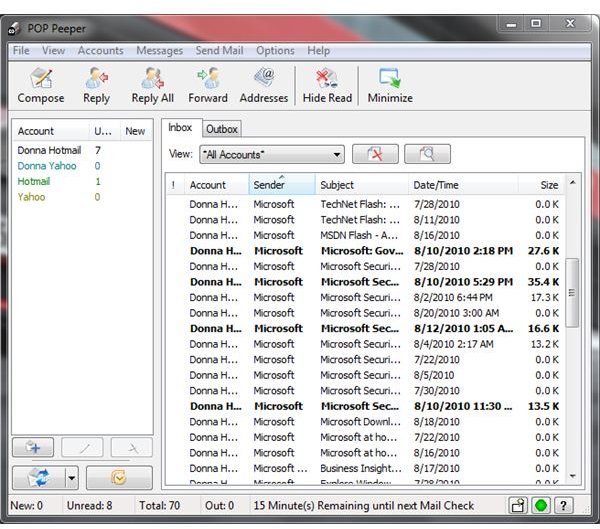Sort messages by Date/Time column header
The width and height of the screenshot is (600, 529).
463,185
